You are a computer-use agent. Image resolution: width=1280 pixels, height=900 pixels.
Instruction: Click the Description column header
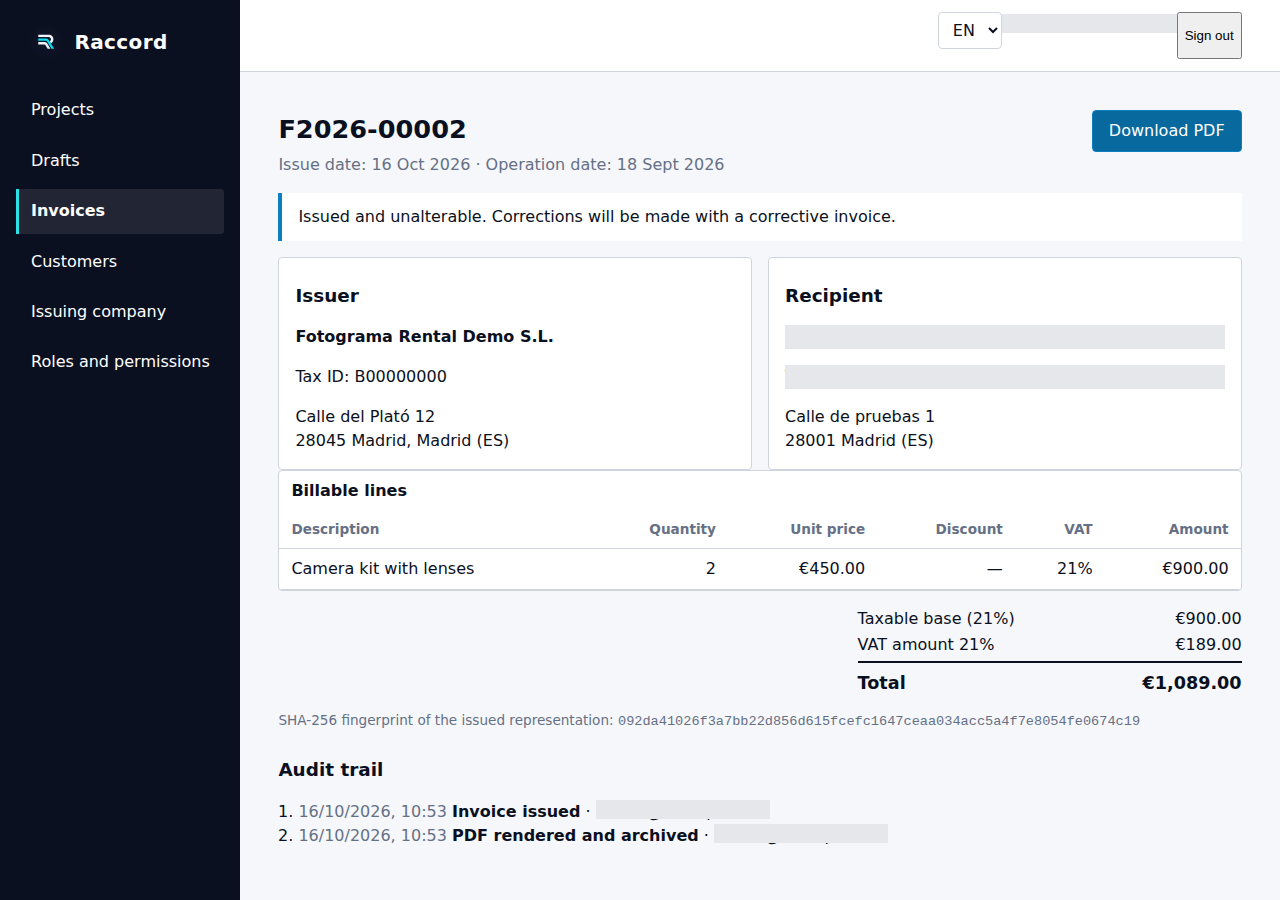[x=335, y=529]
